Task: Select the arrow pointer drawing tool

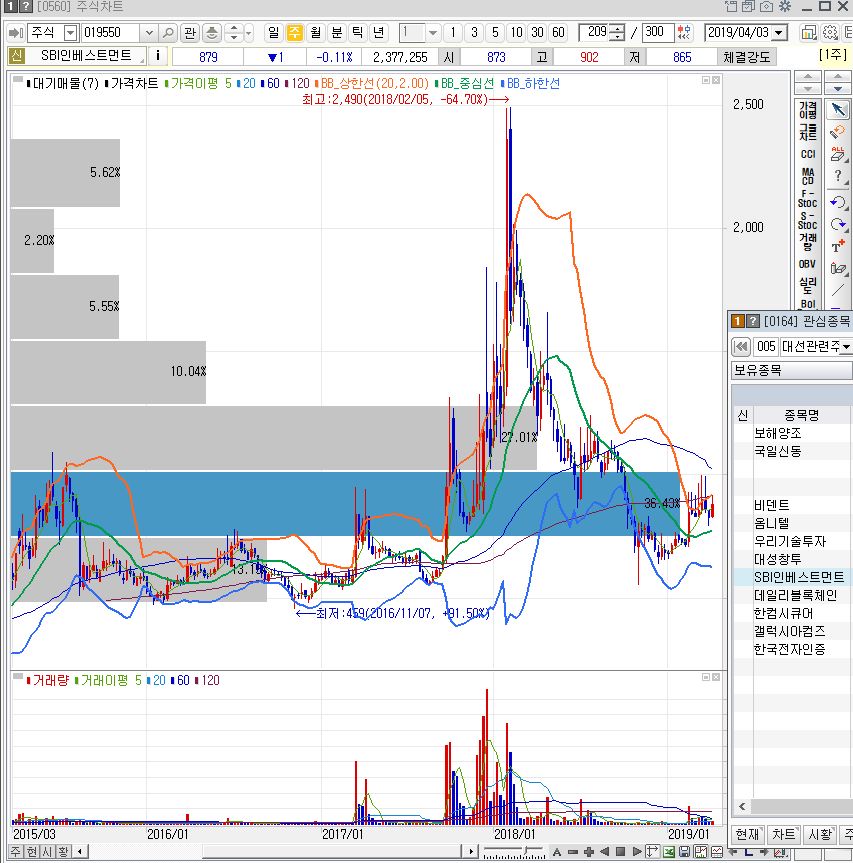Action: coord(838,110)
